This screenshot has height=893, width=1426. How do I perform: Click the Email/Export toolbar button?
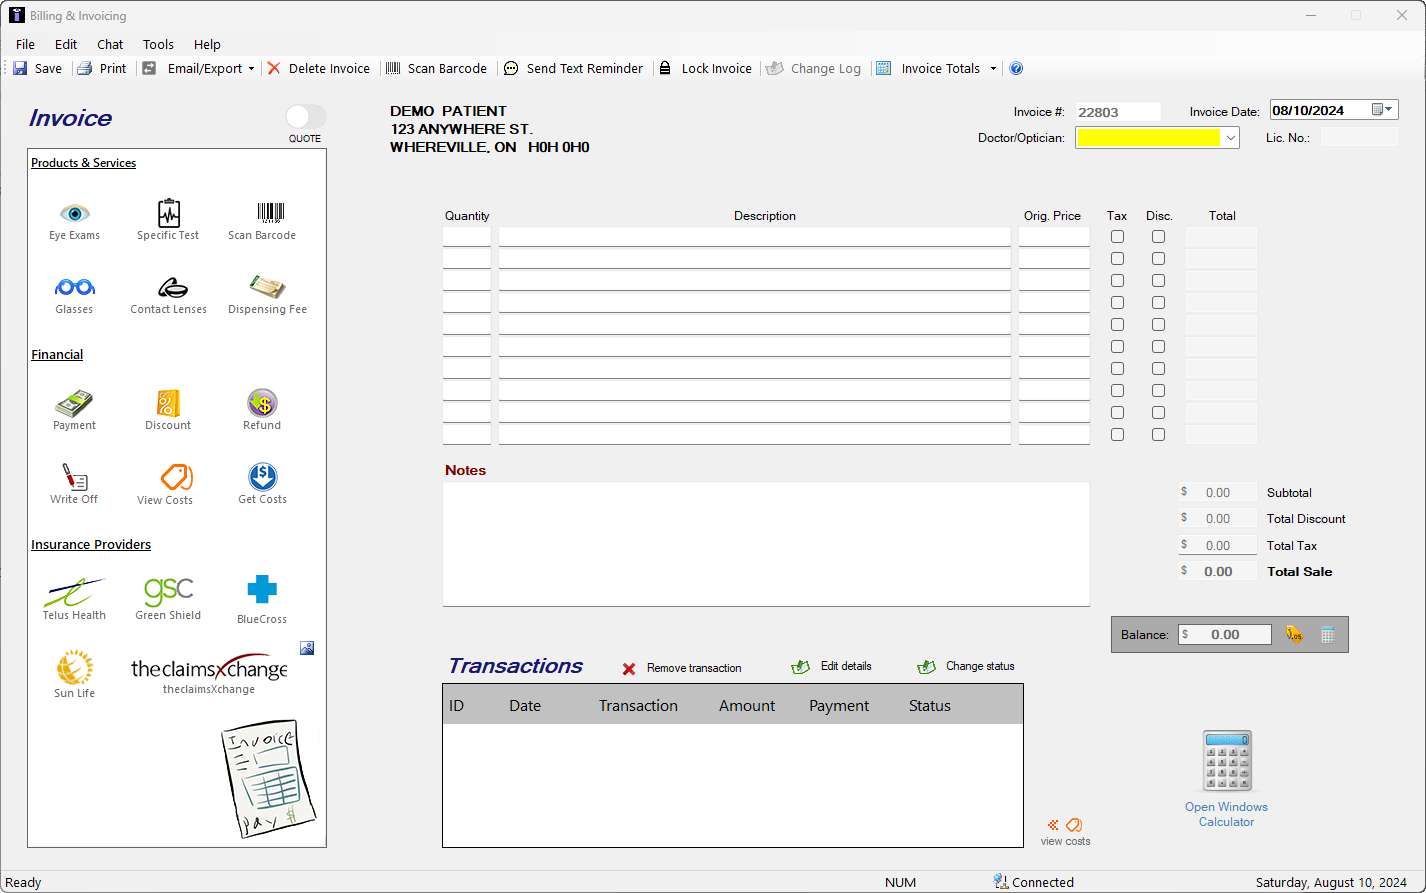pos(193,68)
